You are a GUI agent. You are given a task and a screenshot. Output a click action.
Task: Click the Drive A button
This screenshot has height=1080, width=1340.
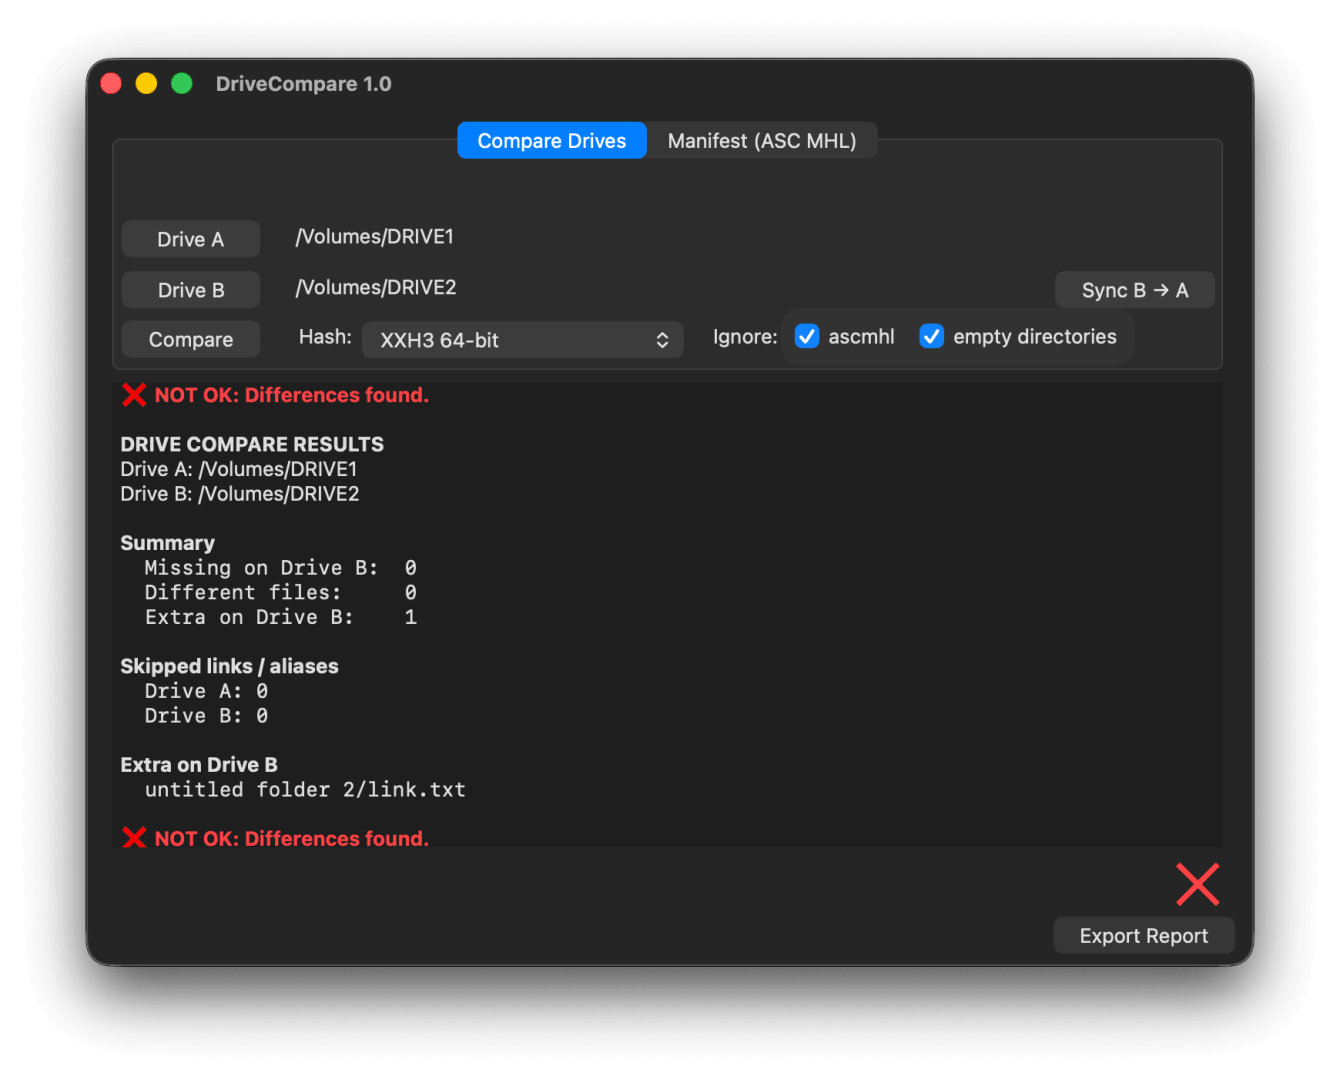point(191,239)
